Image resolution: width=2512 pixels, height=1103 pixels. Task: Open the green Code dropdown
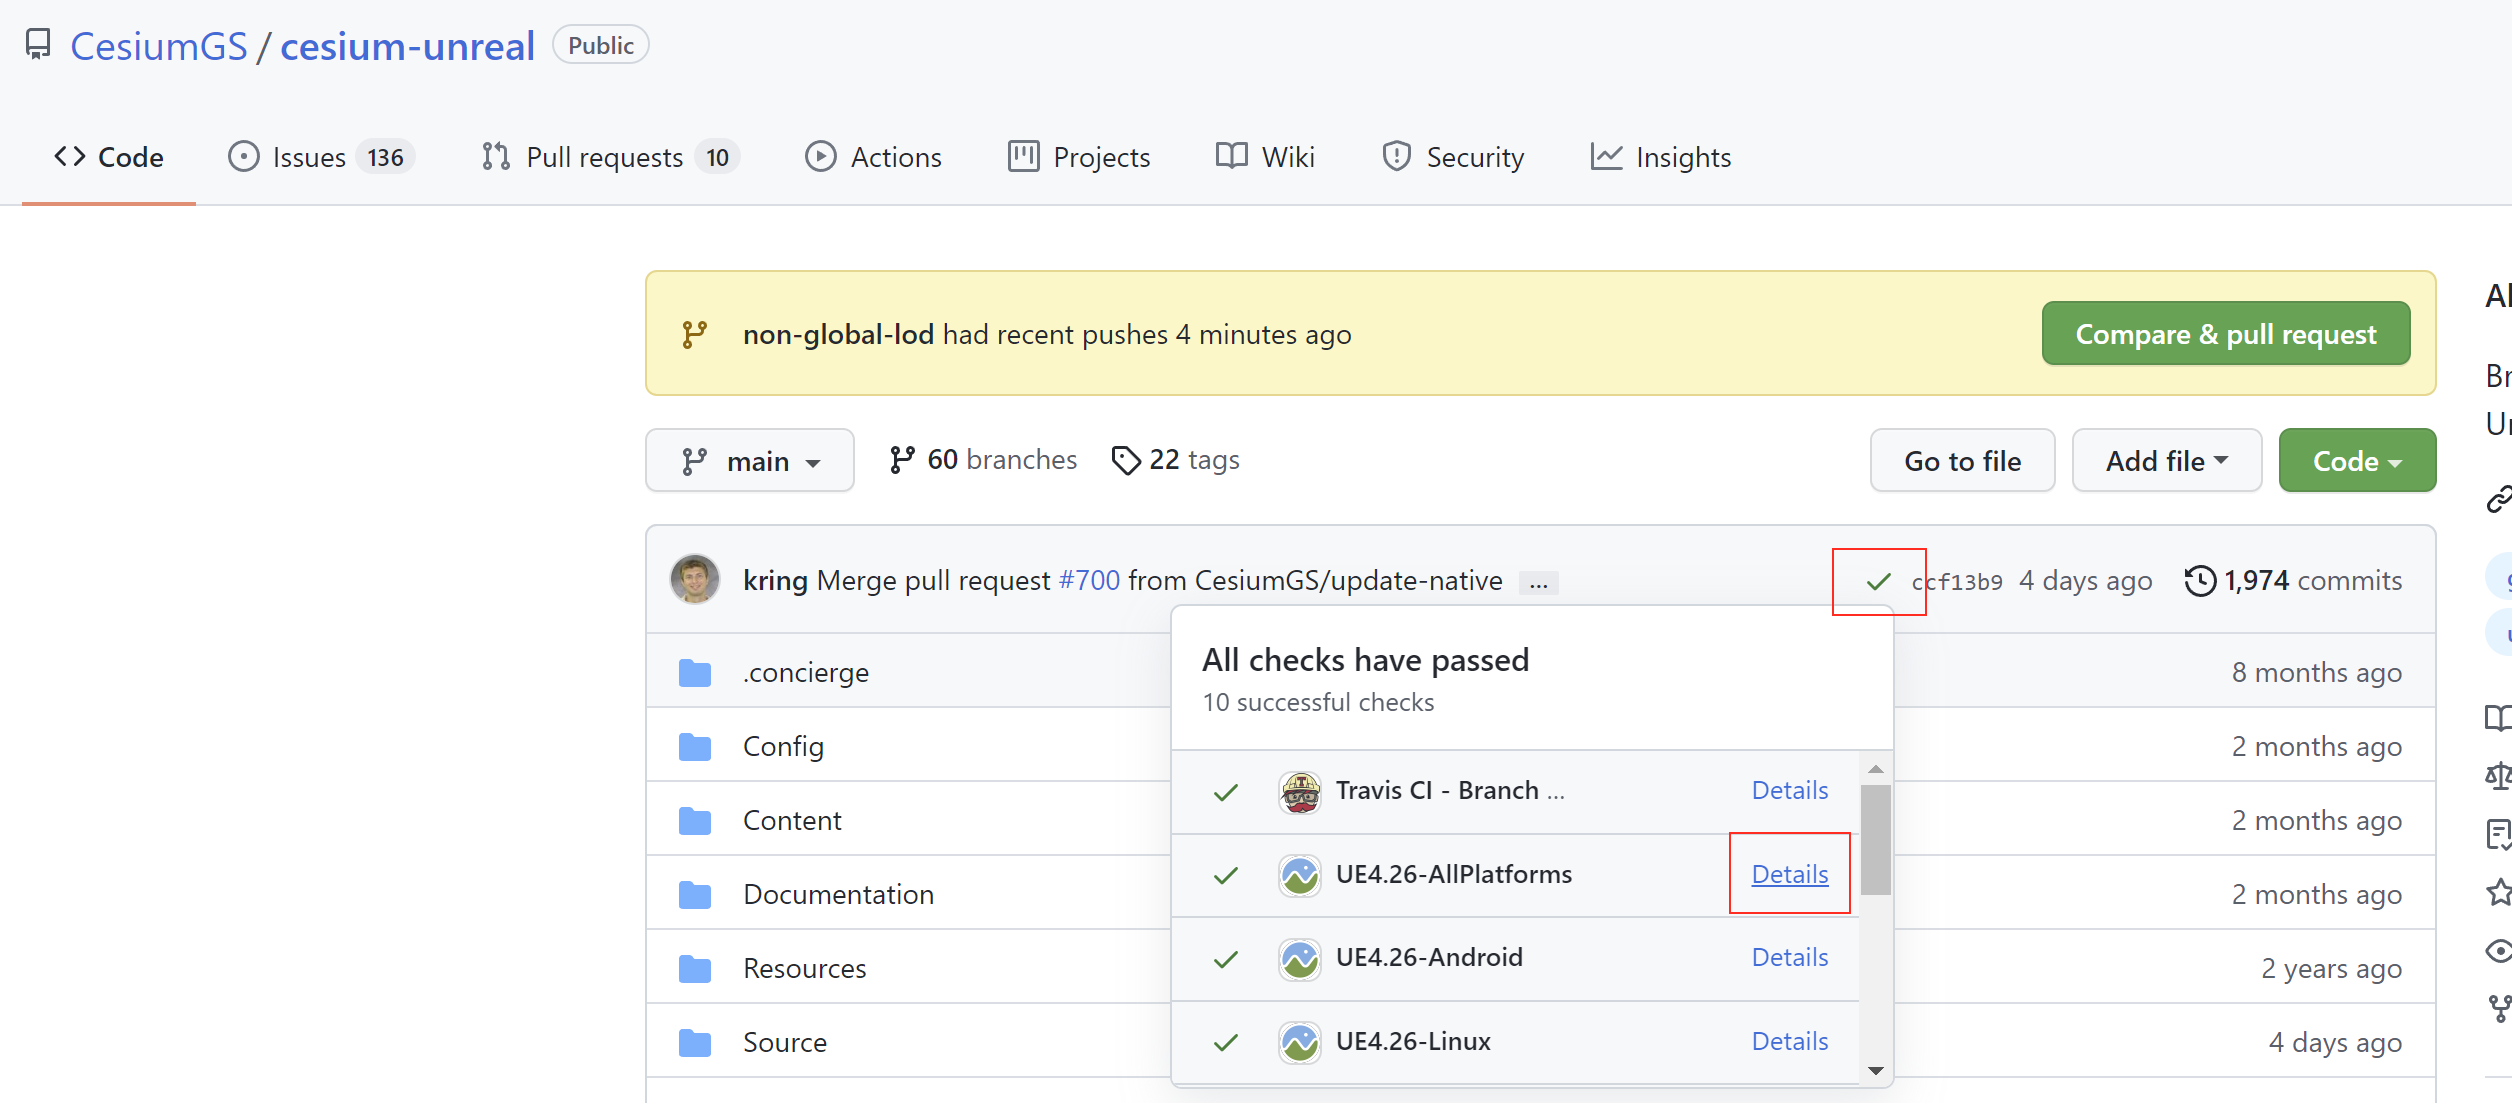[x=2356, y=460]
